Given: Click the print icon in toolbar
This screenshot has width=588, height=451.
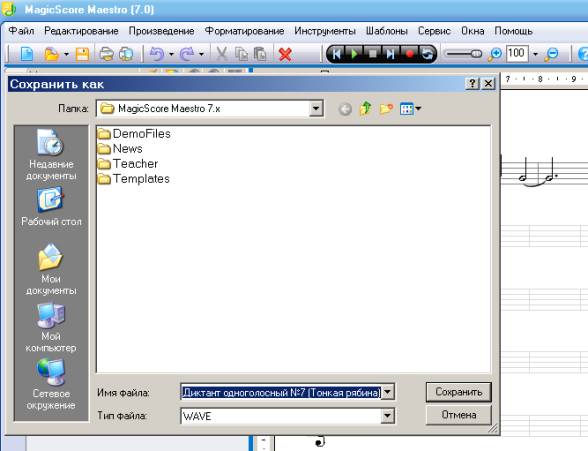Looking at the screenshot, I should click(106, 54).
